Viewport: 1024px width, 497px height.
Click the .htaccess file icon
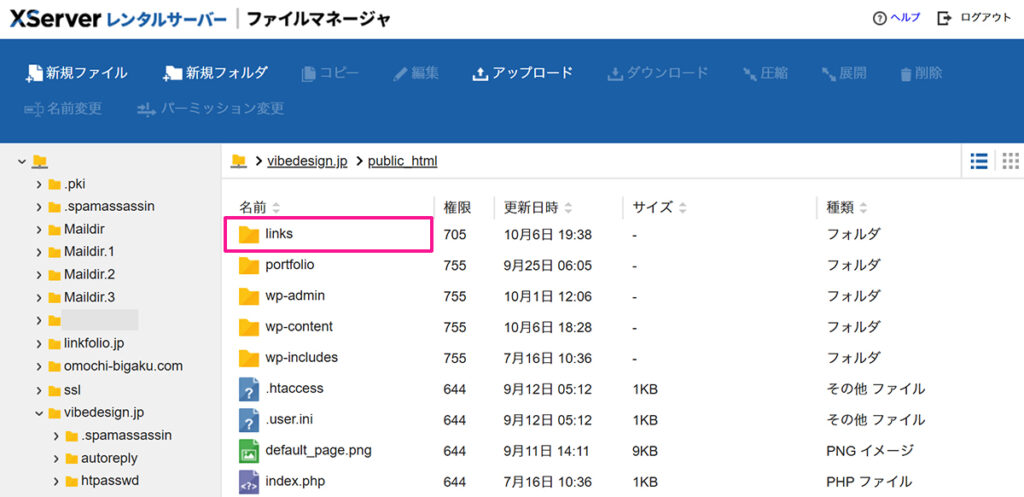click(249, 389)
